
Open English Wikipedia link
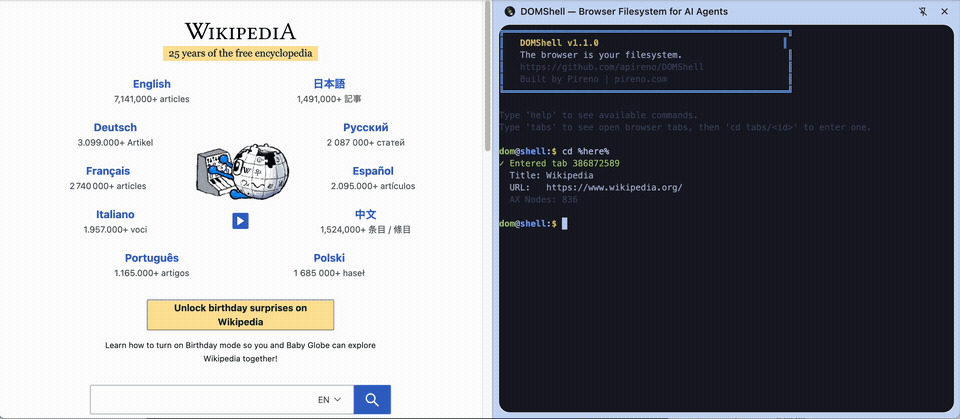[152, 84]
